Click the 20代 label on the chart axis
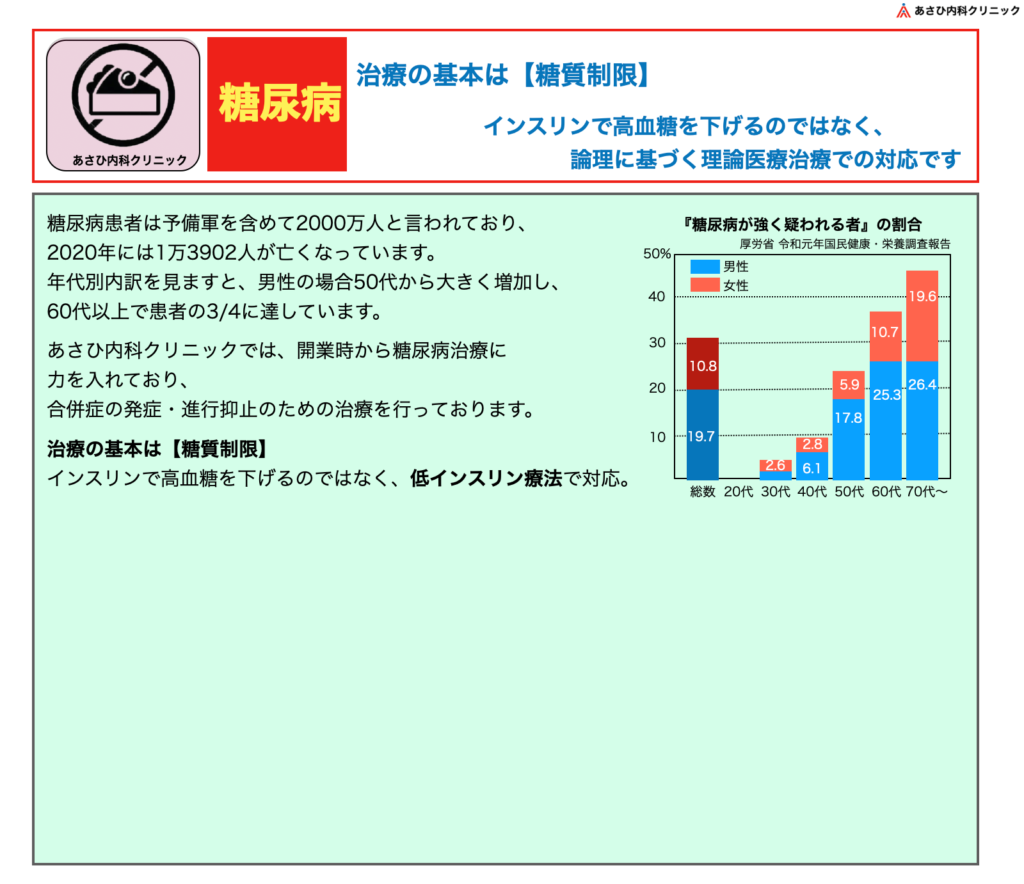1024x884 pixels. pyautogui.click(x=739, y=492)
